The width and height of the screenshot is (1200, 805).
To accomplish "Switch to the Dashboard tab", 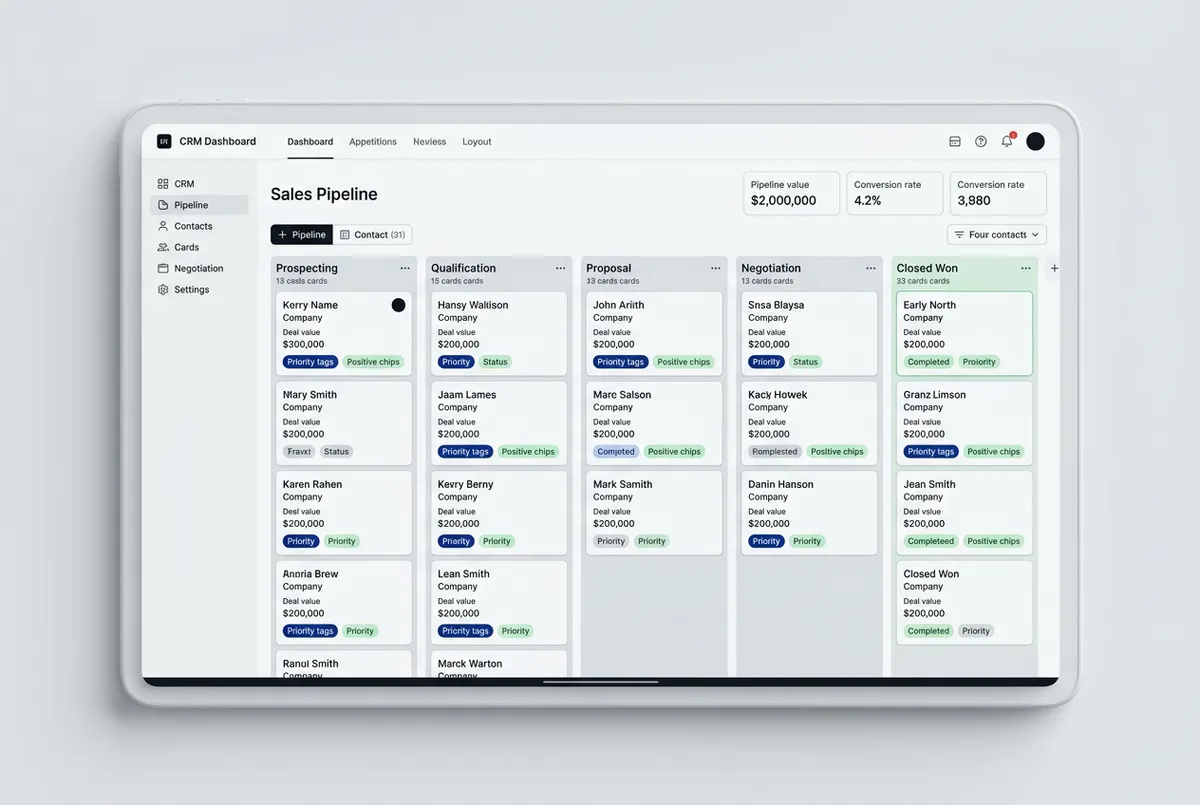I will [x=310, y=142].
